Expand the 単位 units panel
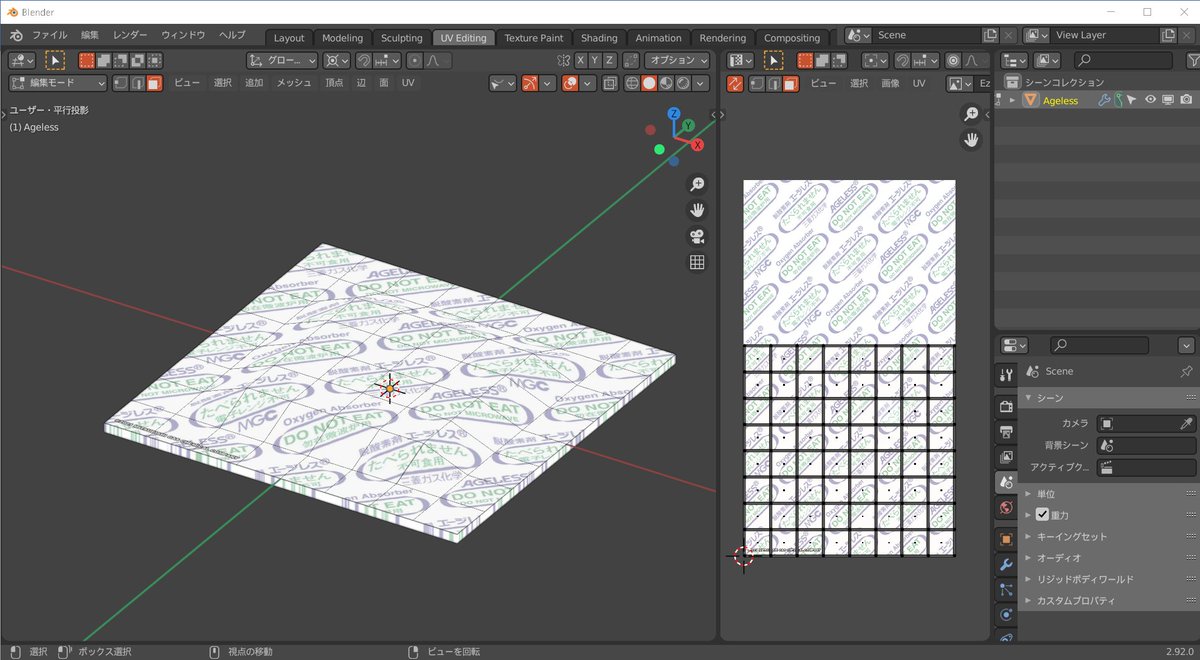 [1044, 494]
